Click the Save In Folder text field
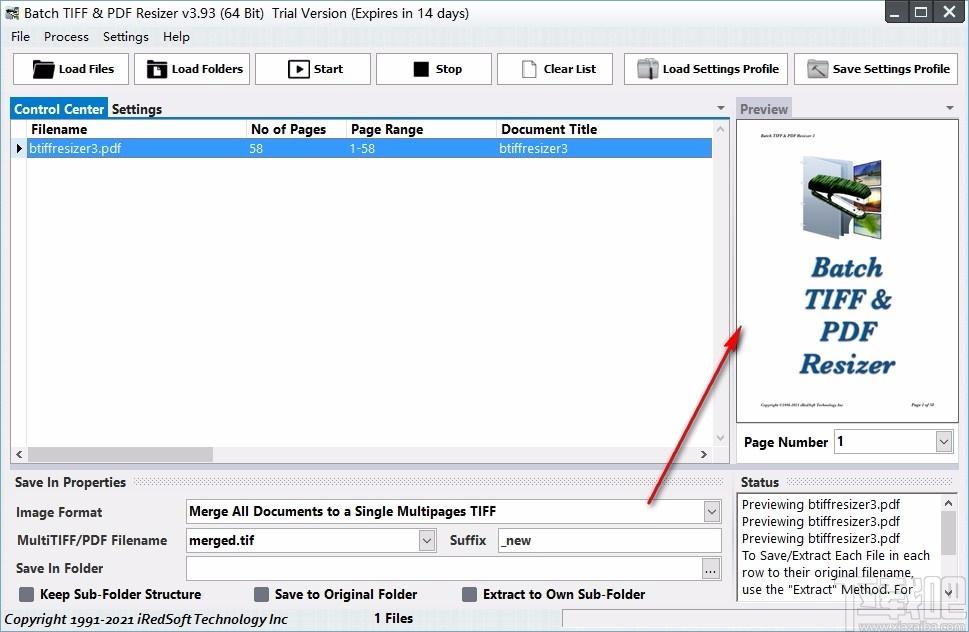The width and height of the screenshot is (969, 632). (x=444, y=569)
